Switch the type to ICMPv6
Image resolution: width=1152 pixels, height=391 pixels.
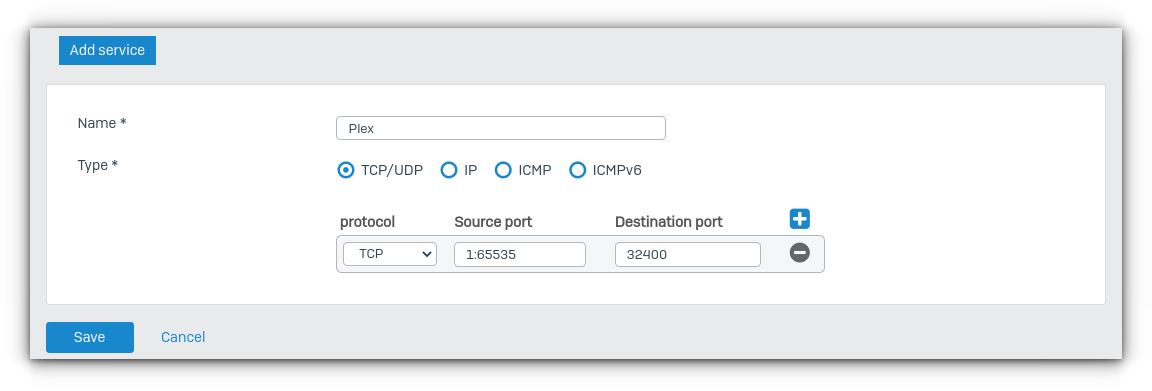click(x=577, y=171)
